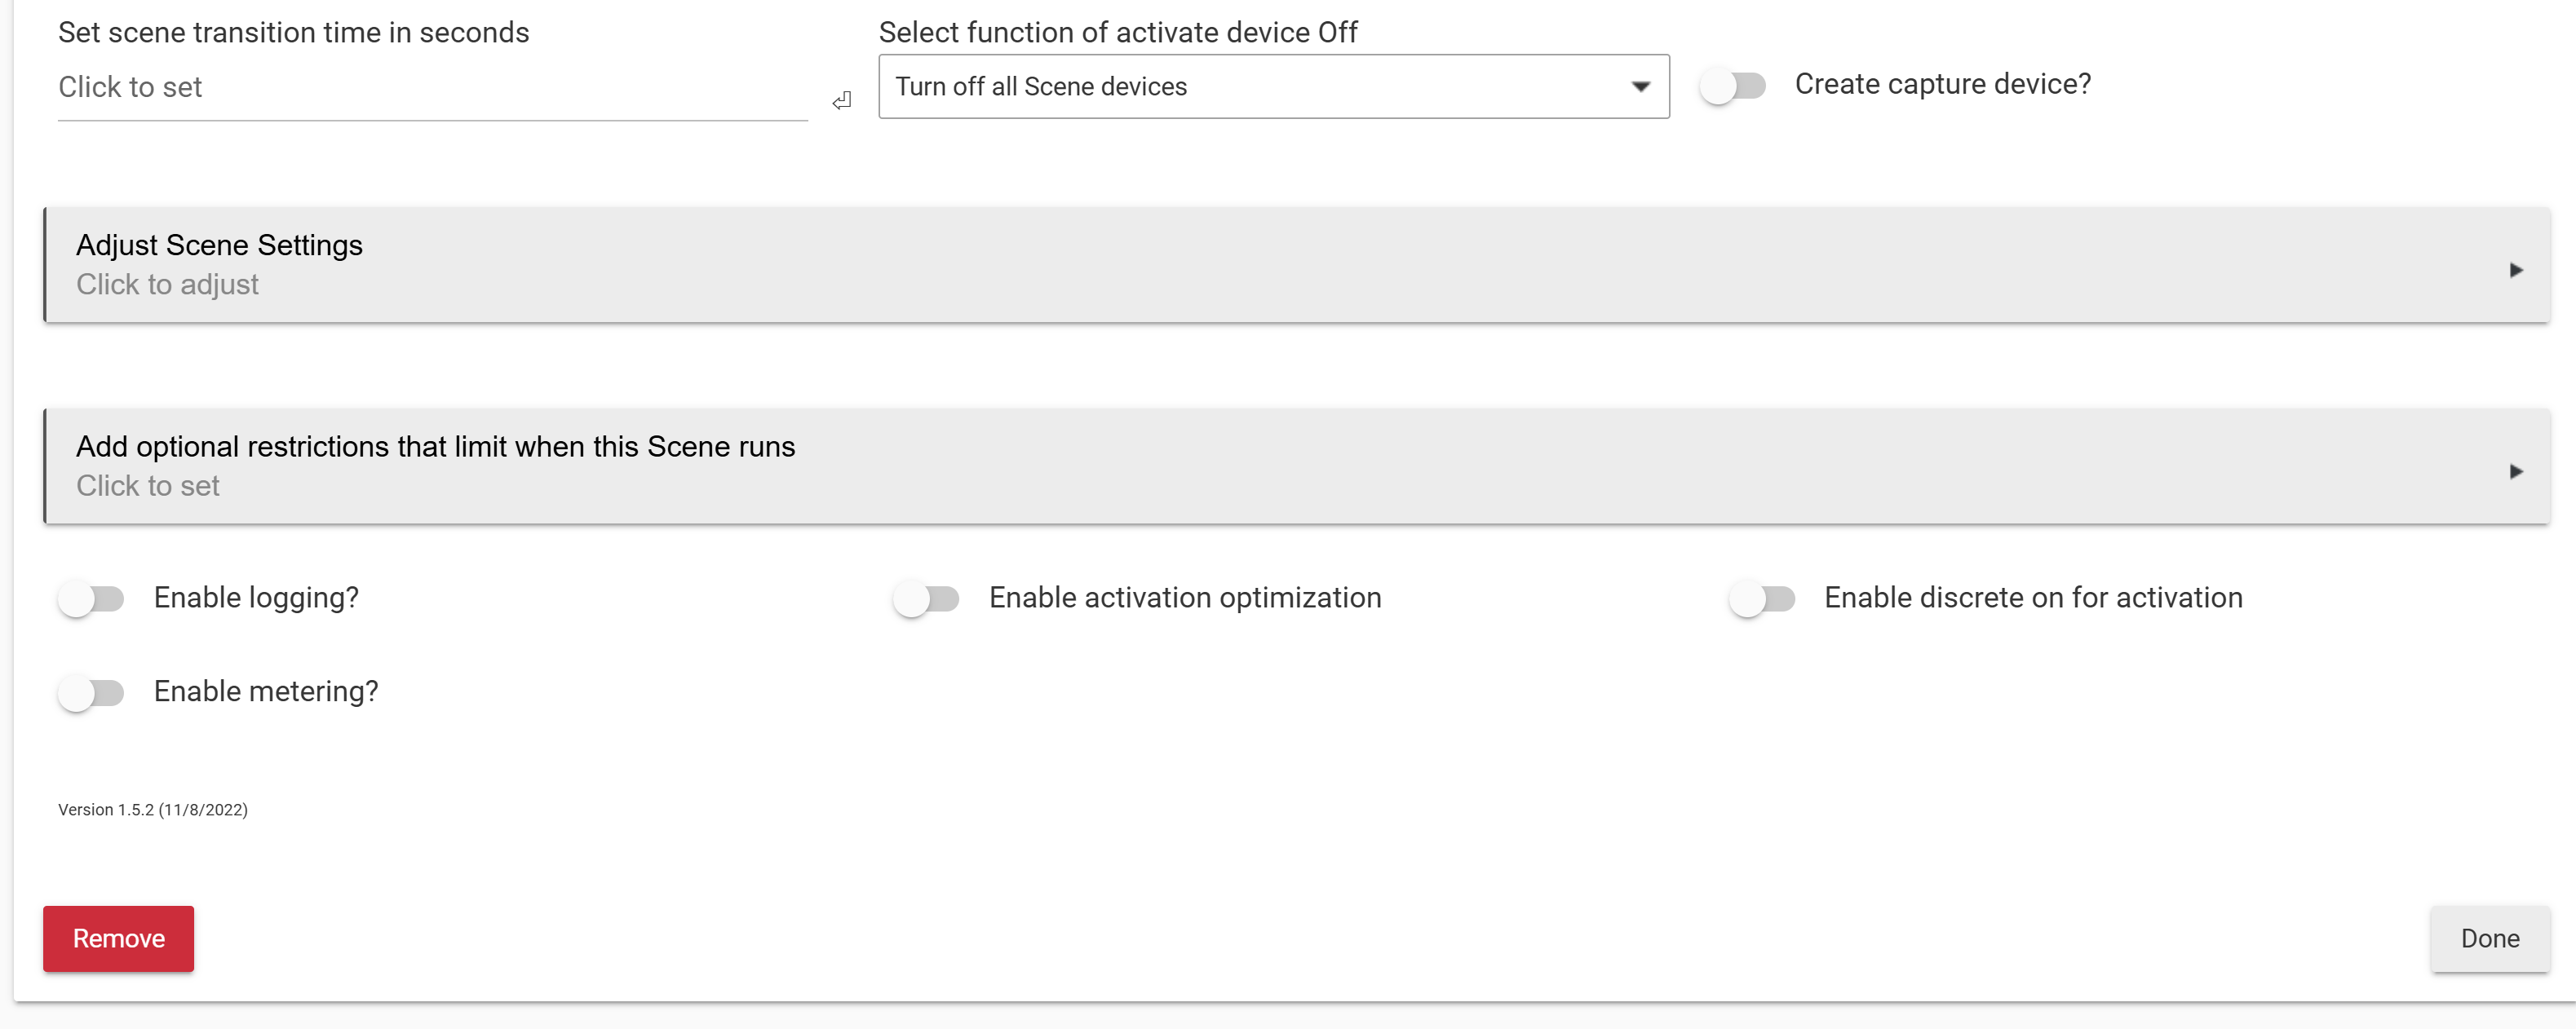Turn on Enable activation optimization switch
The width and height of the screenshot is (2576, 1029).
926,599
